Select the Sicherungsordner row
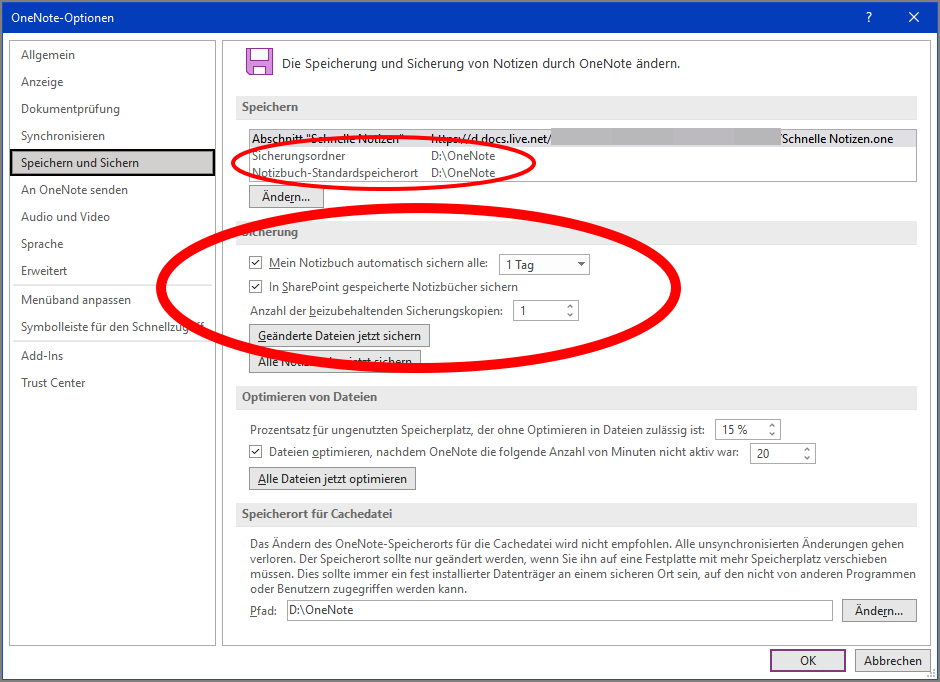Screen dimensions: 940x682 click(x=582, y=156)
